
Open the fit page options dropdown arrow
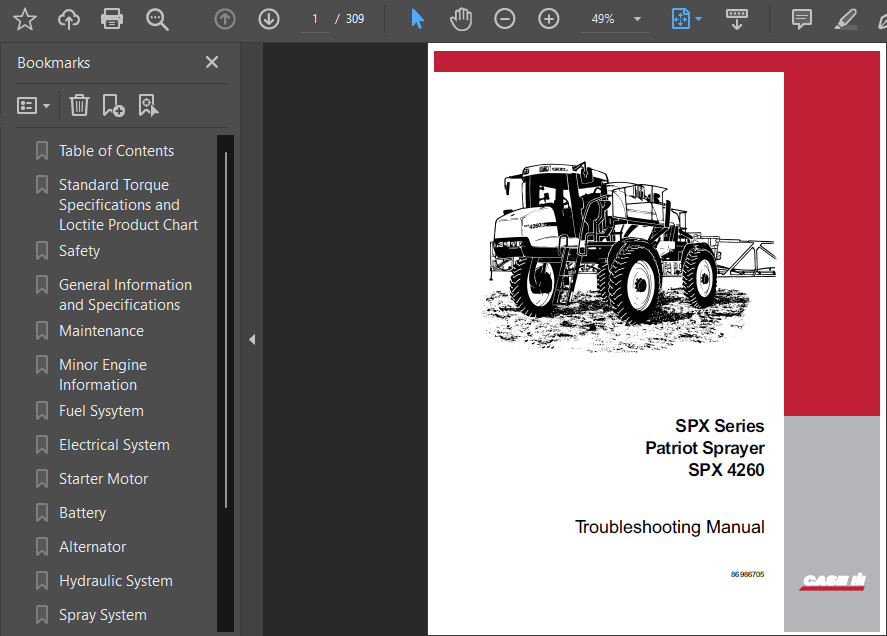point(699,19)
